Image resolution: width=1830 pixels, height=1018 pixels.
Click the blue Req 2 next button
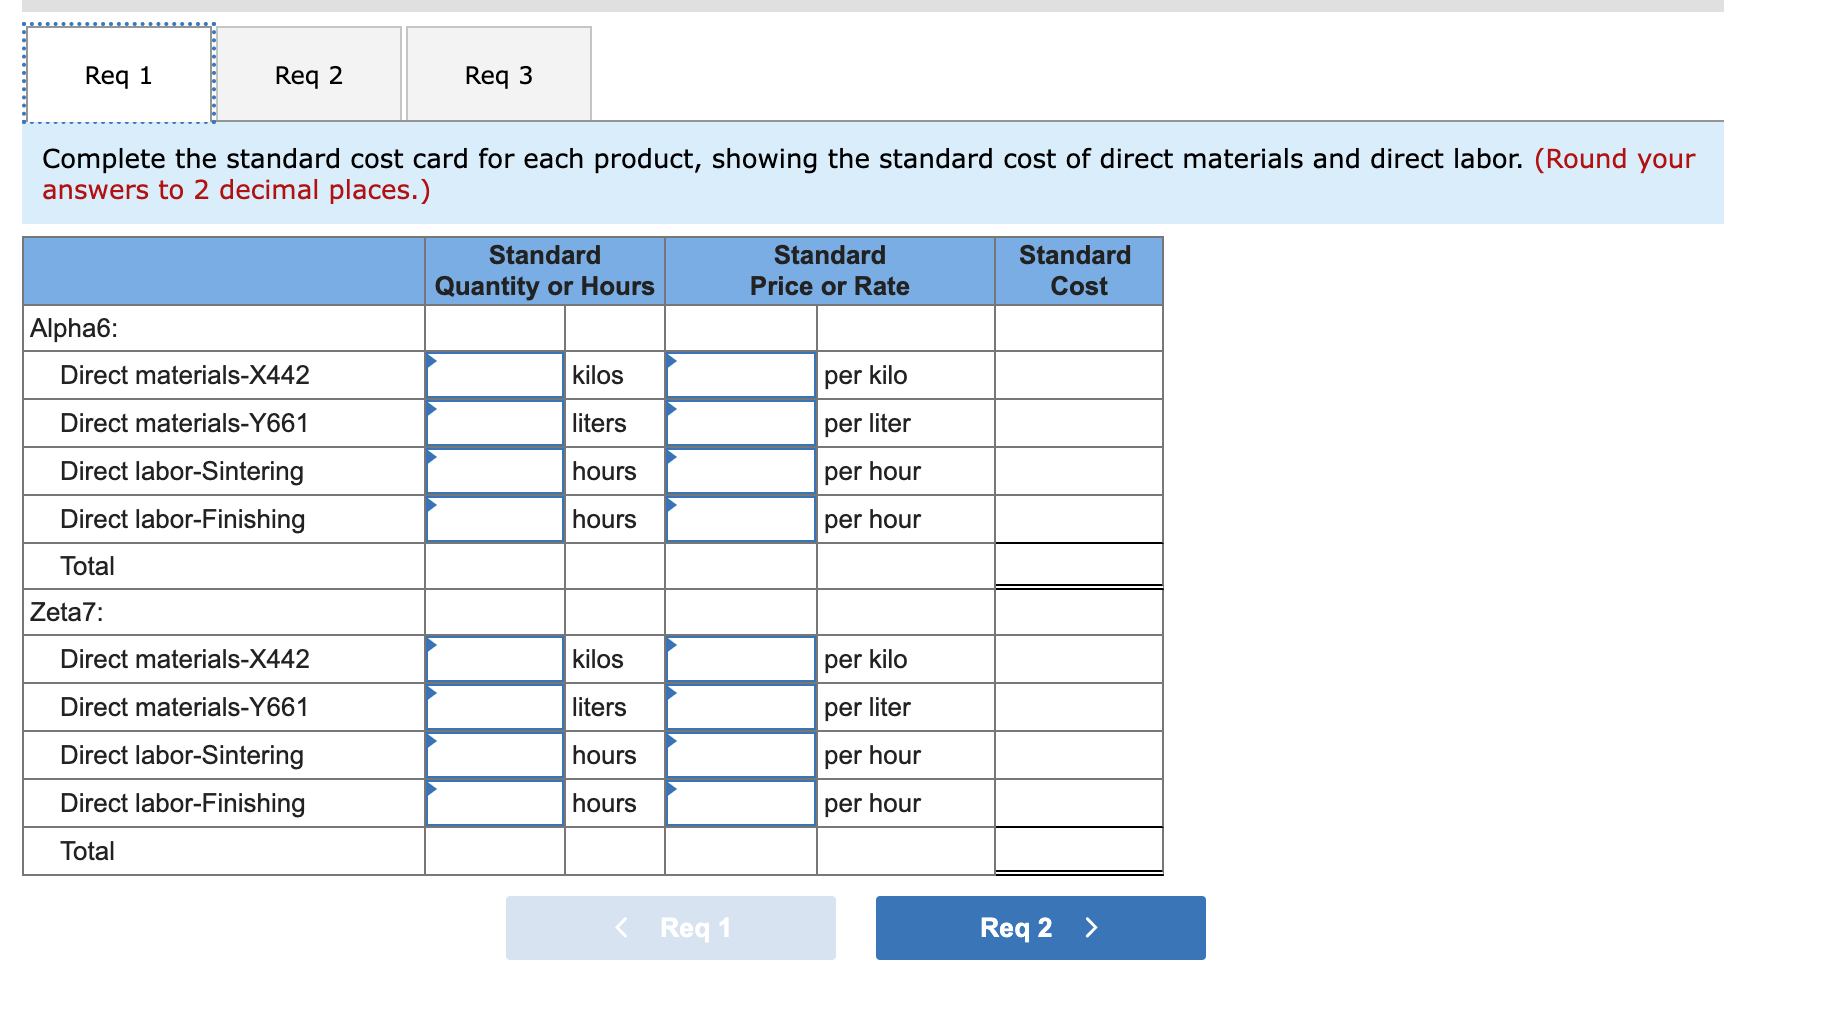(x=1041, y=928)
